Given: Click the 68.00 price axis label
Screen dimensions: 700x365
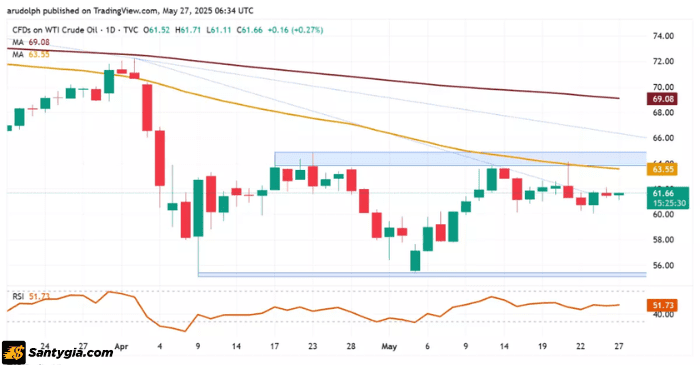Looking at the screenshot, I should click(663, 112).
